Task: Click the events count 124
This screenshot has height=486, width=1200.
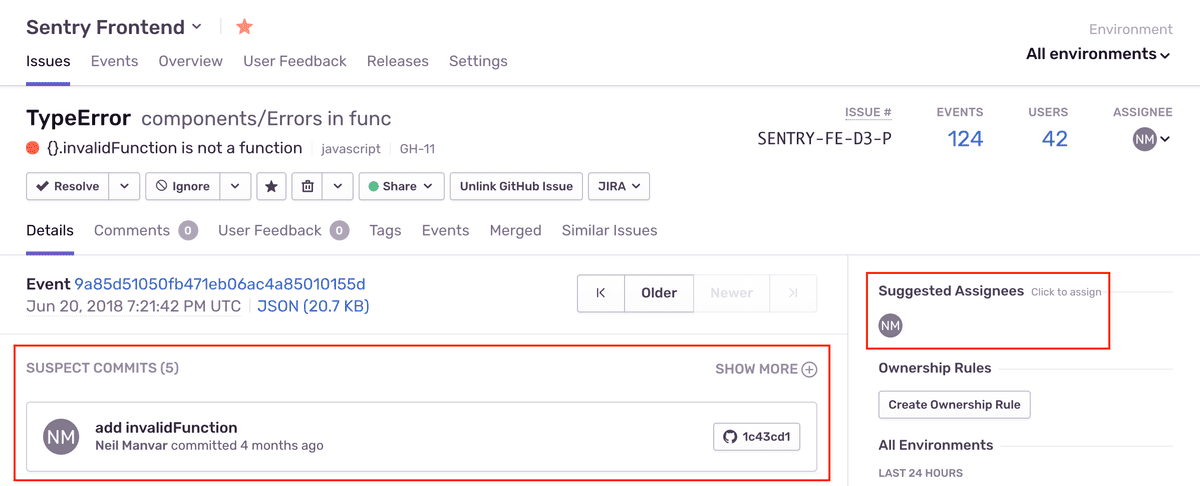Action: (x=965, y=139)
